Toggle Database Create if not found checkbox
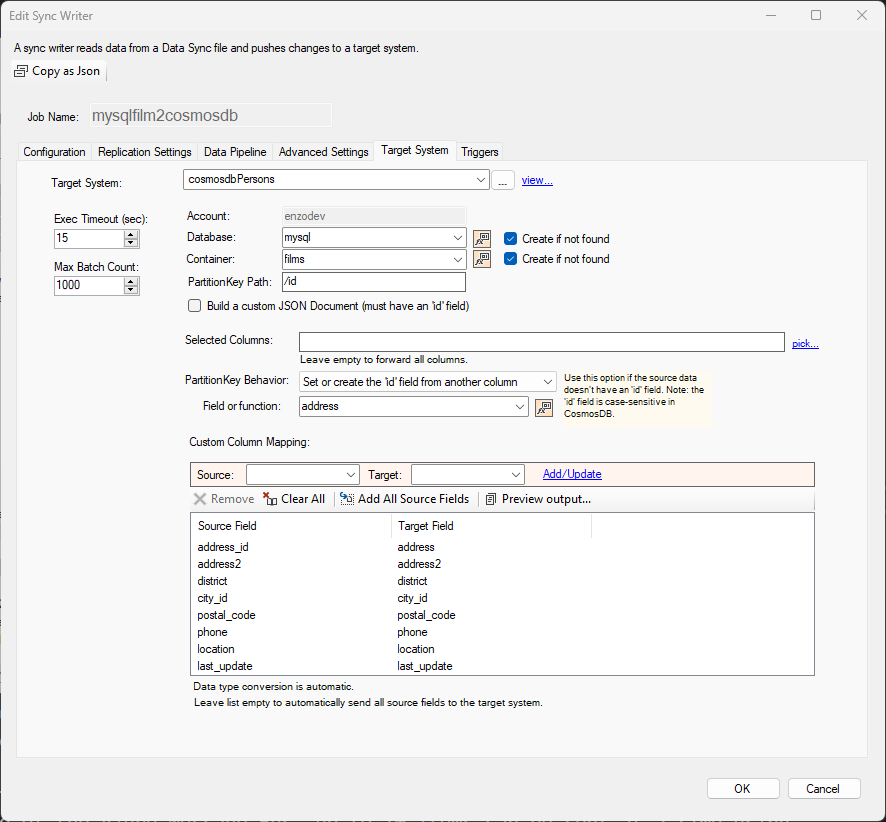Screen dimensions: 886x822 point(510,238)
